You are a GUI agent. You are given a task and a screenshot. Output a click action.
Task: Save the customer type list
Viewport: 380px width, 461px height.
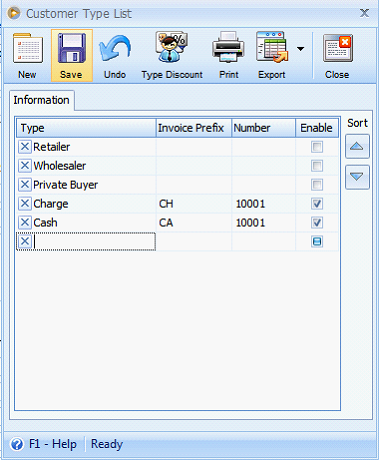(x=71, y=55)
